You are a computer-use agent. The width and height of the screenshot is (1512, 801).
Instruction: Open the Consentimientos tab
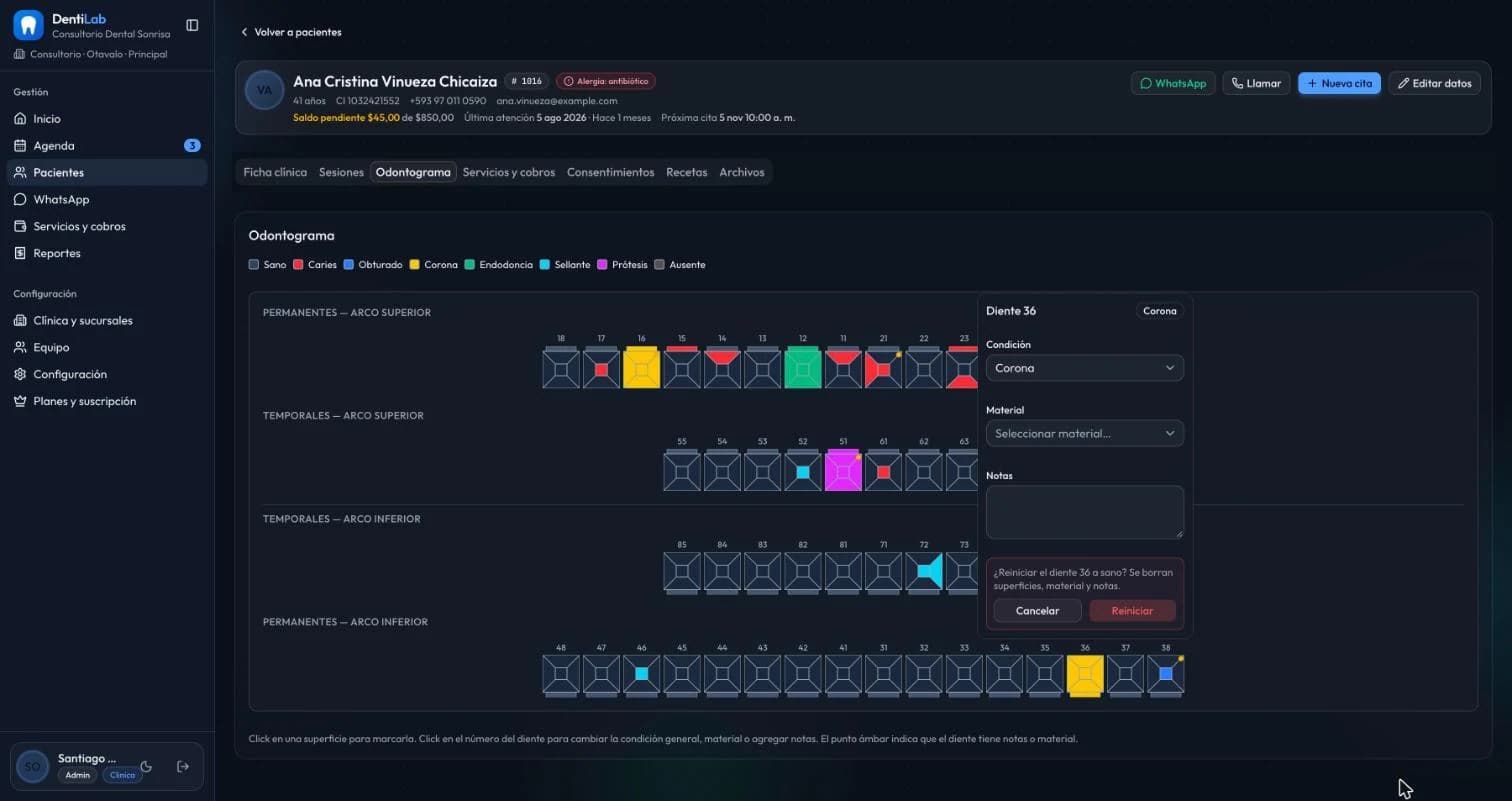pyautogui.click(x=610, y=172)
